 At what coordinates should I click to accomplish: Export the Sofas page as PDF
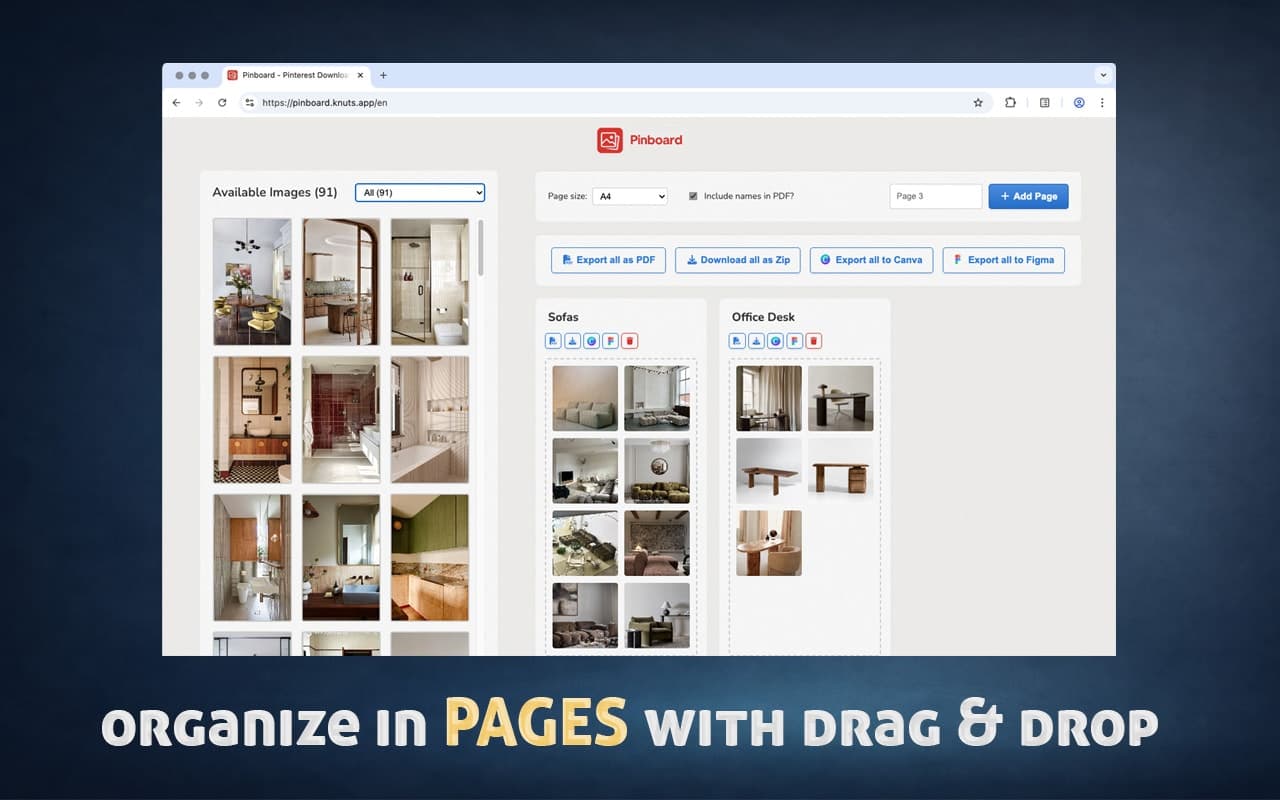point(553,340)
